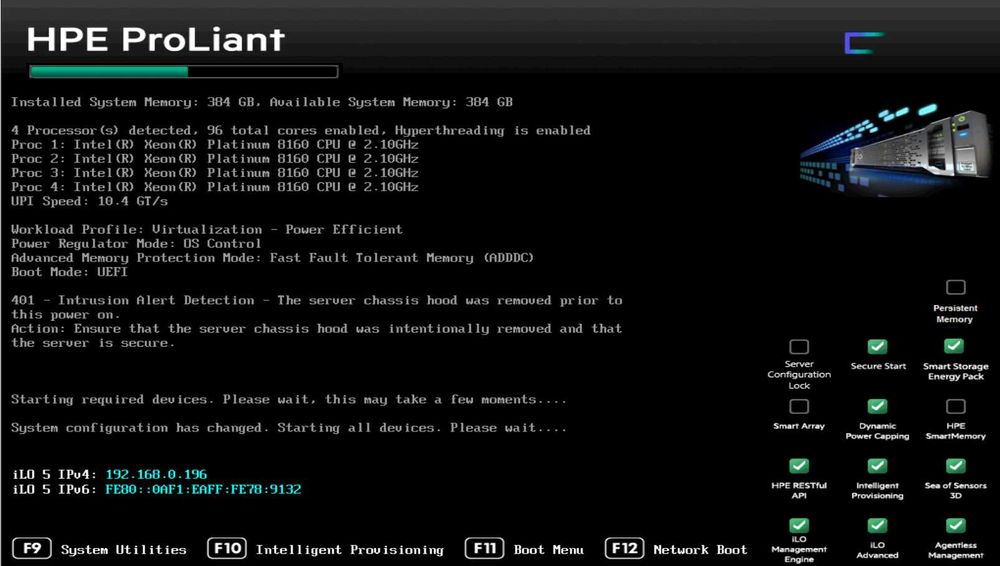1000x566 pixels.
Task: Click the Action: Ensure chassis hood line
Action: pyautogui.click(x=316, y=336)
